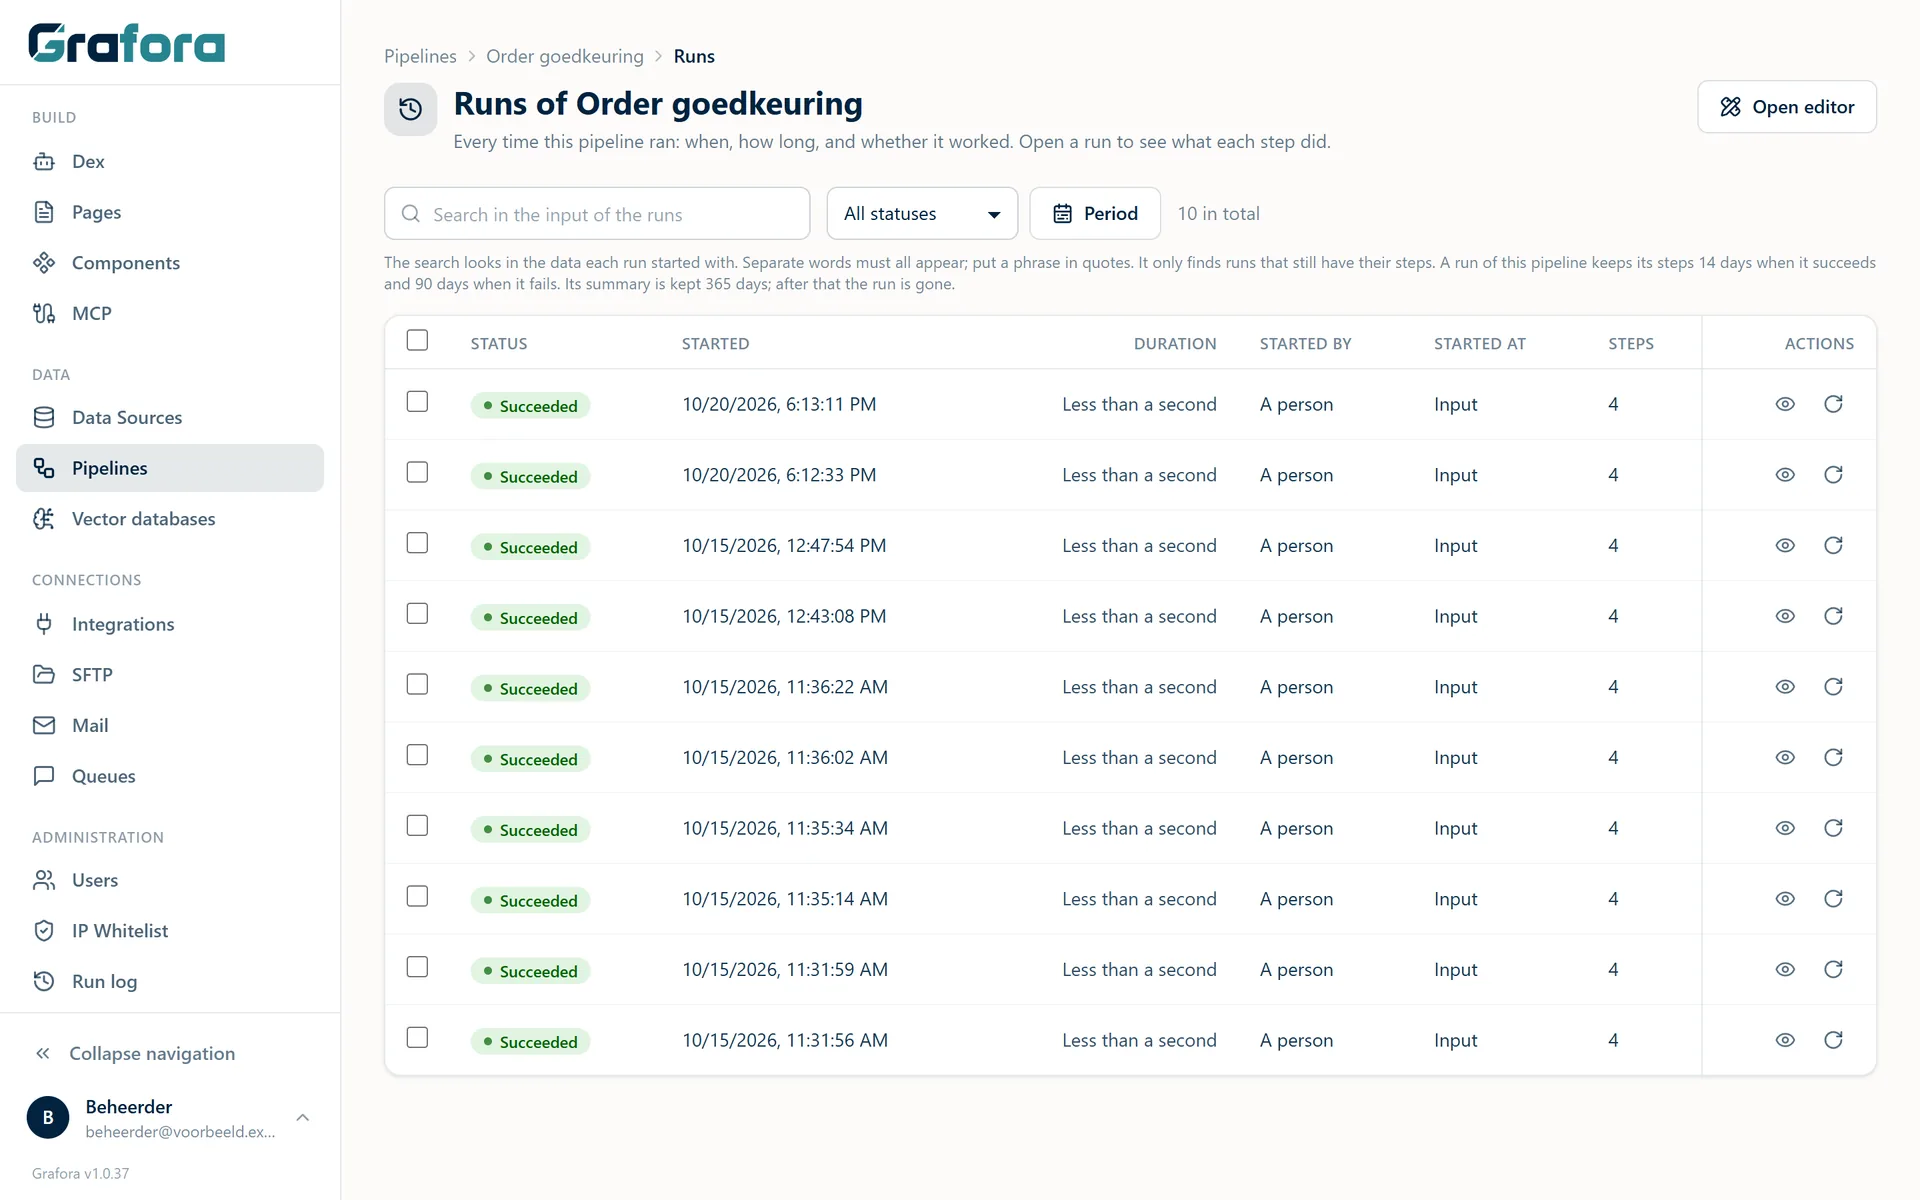This screenshot has height=1200, width=1920.
Task: Rerun the 10/15/2026, 12:47:54 PM run
Action: pos(1833,545)
